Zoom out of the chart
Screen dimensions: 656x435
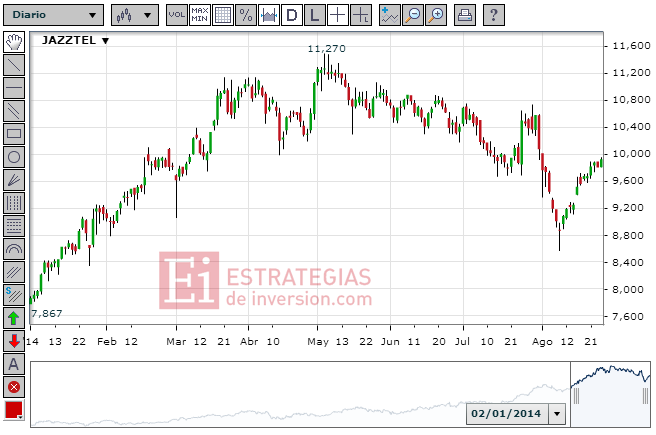413,15
